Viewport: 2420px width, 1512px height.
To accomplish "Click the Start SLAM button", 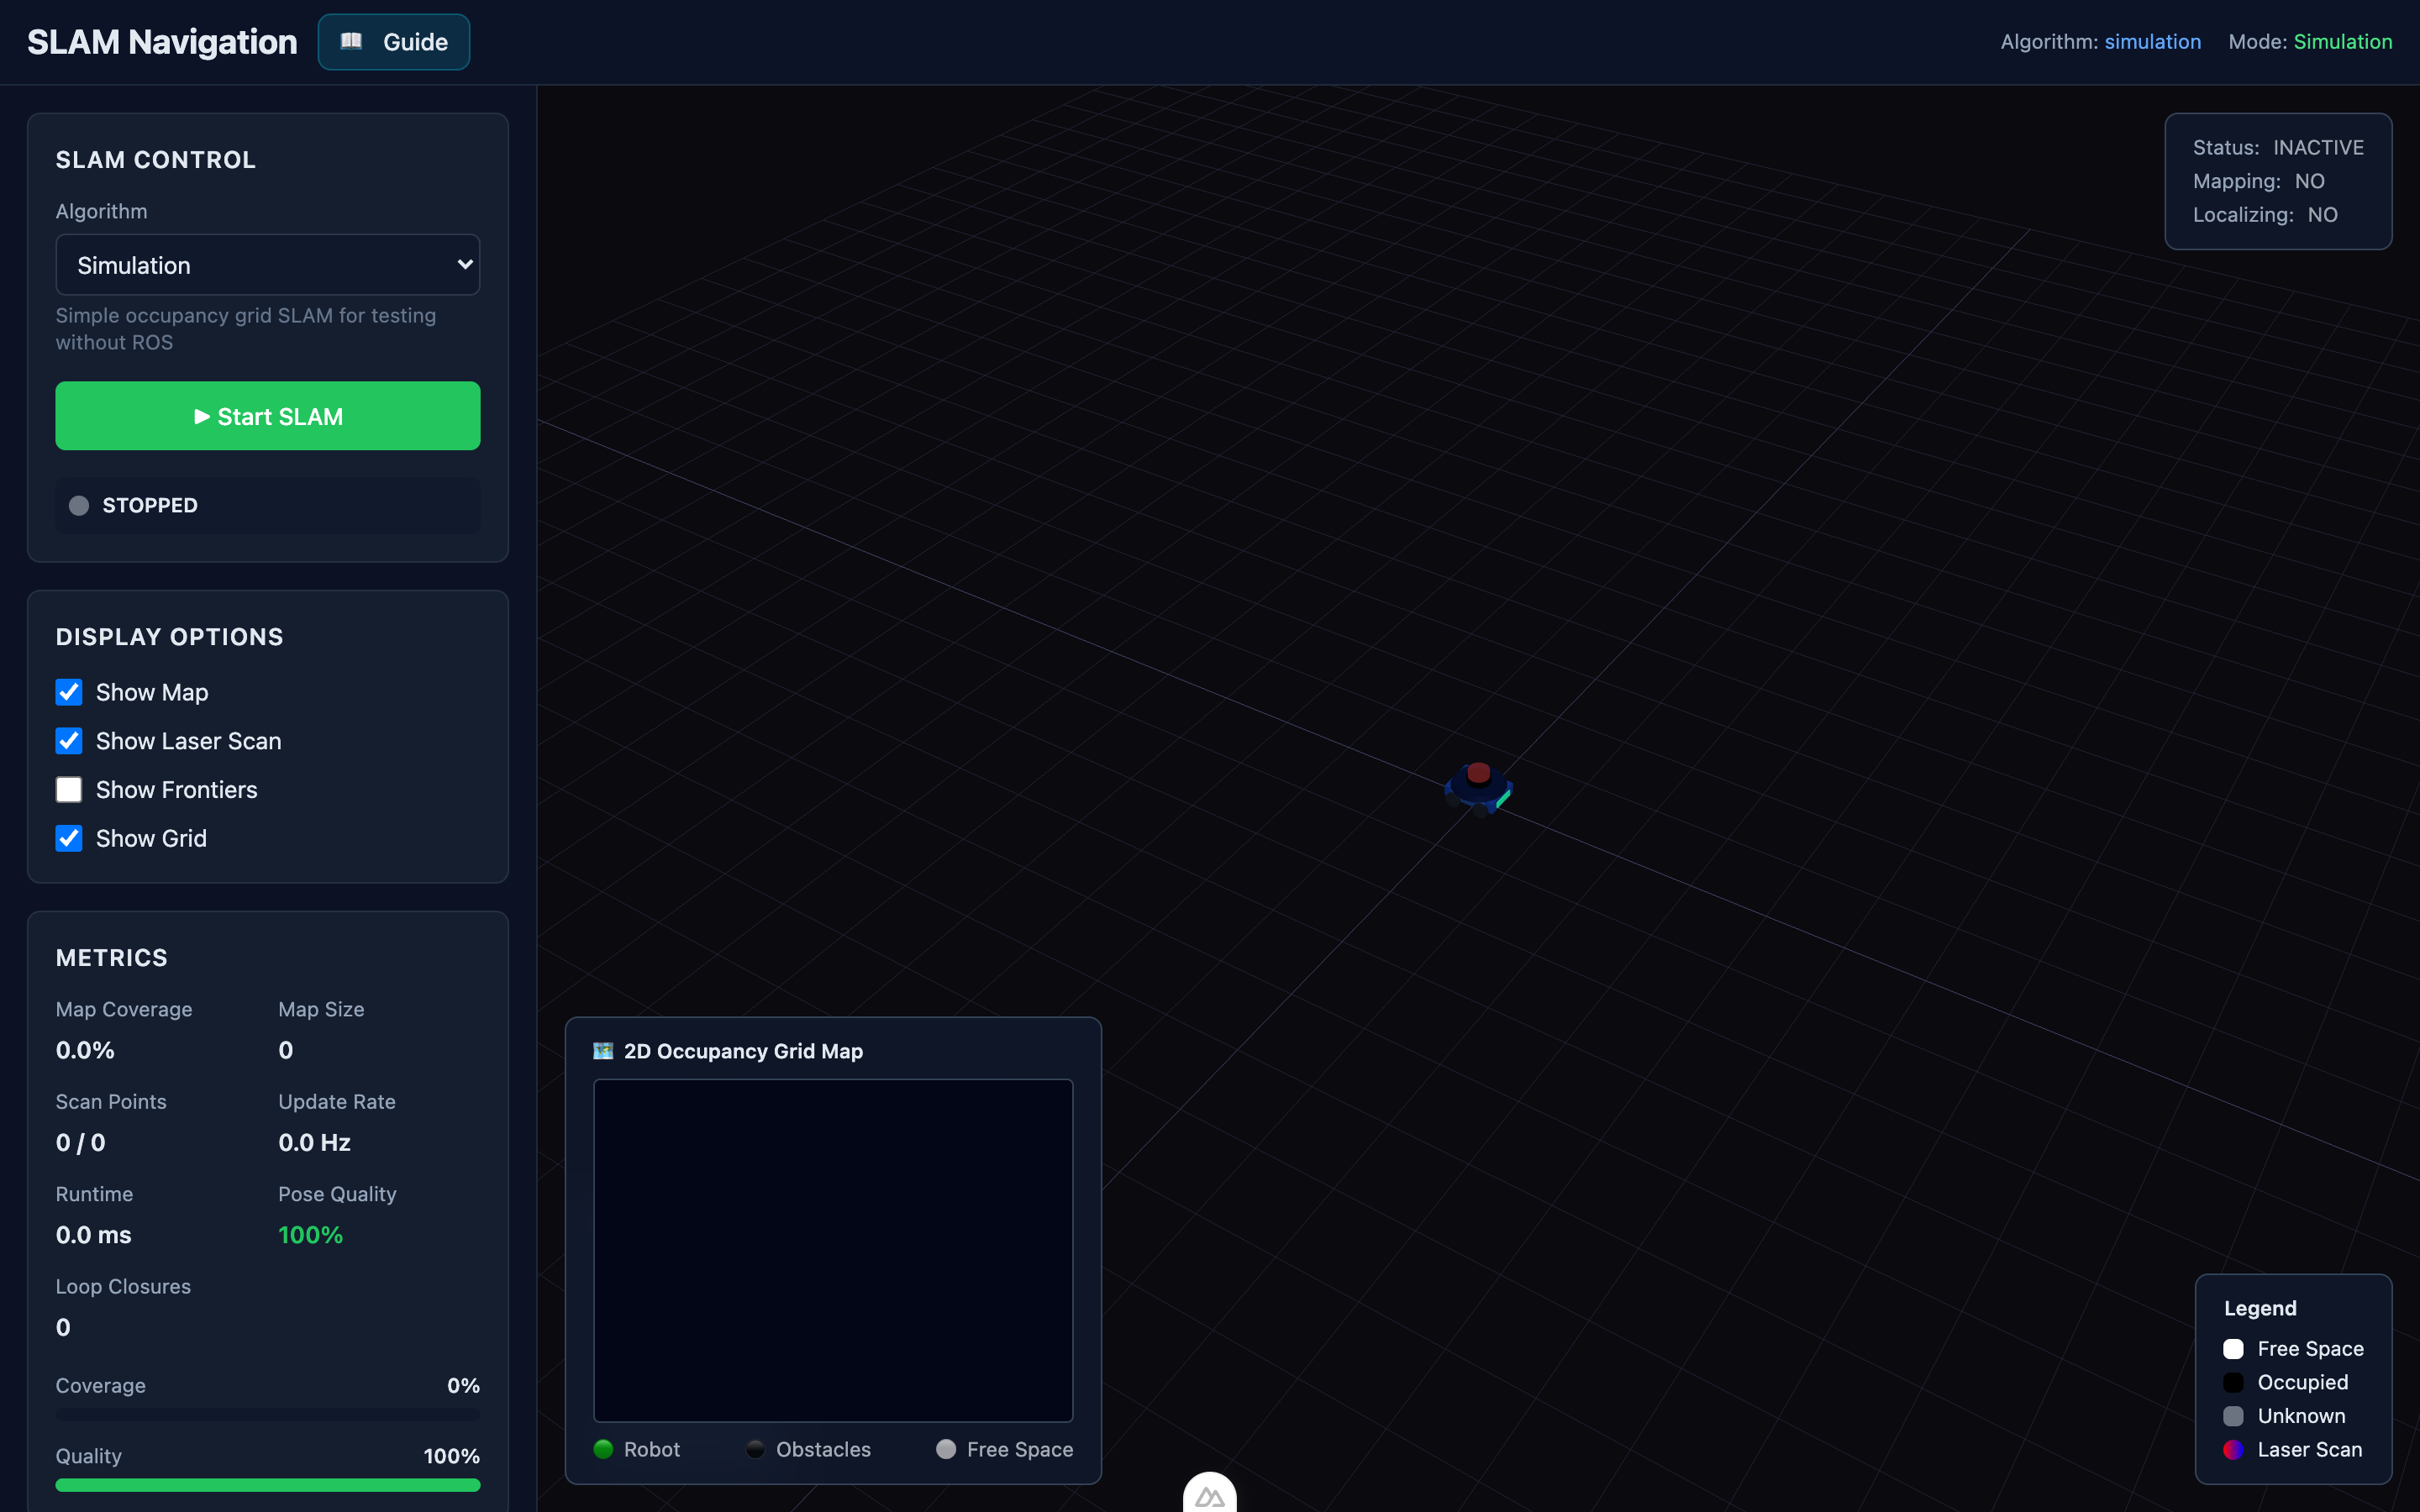I will [268, 416].
